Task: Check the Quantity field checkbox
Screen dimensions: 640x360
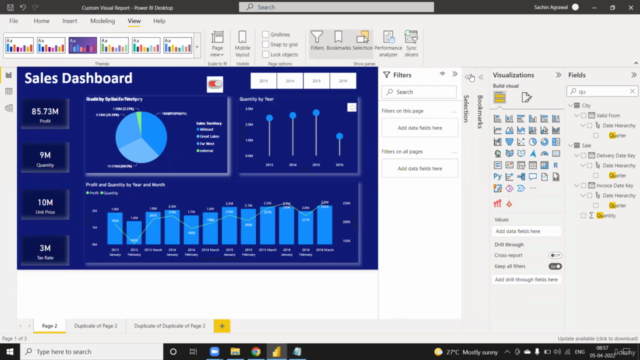Action: (583, 216)
